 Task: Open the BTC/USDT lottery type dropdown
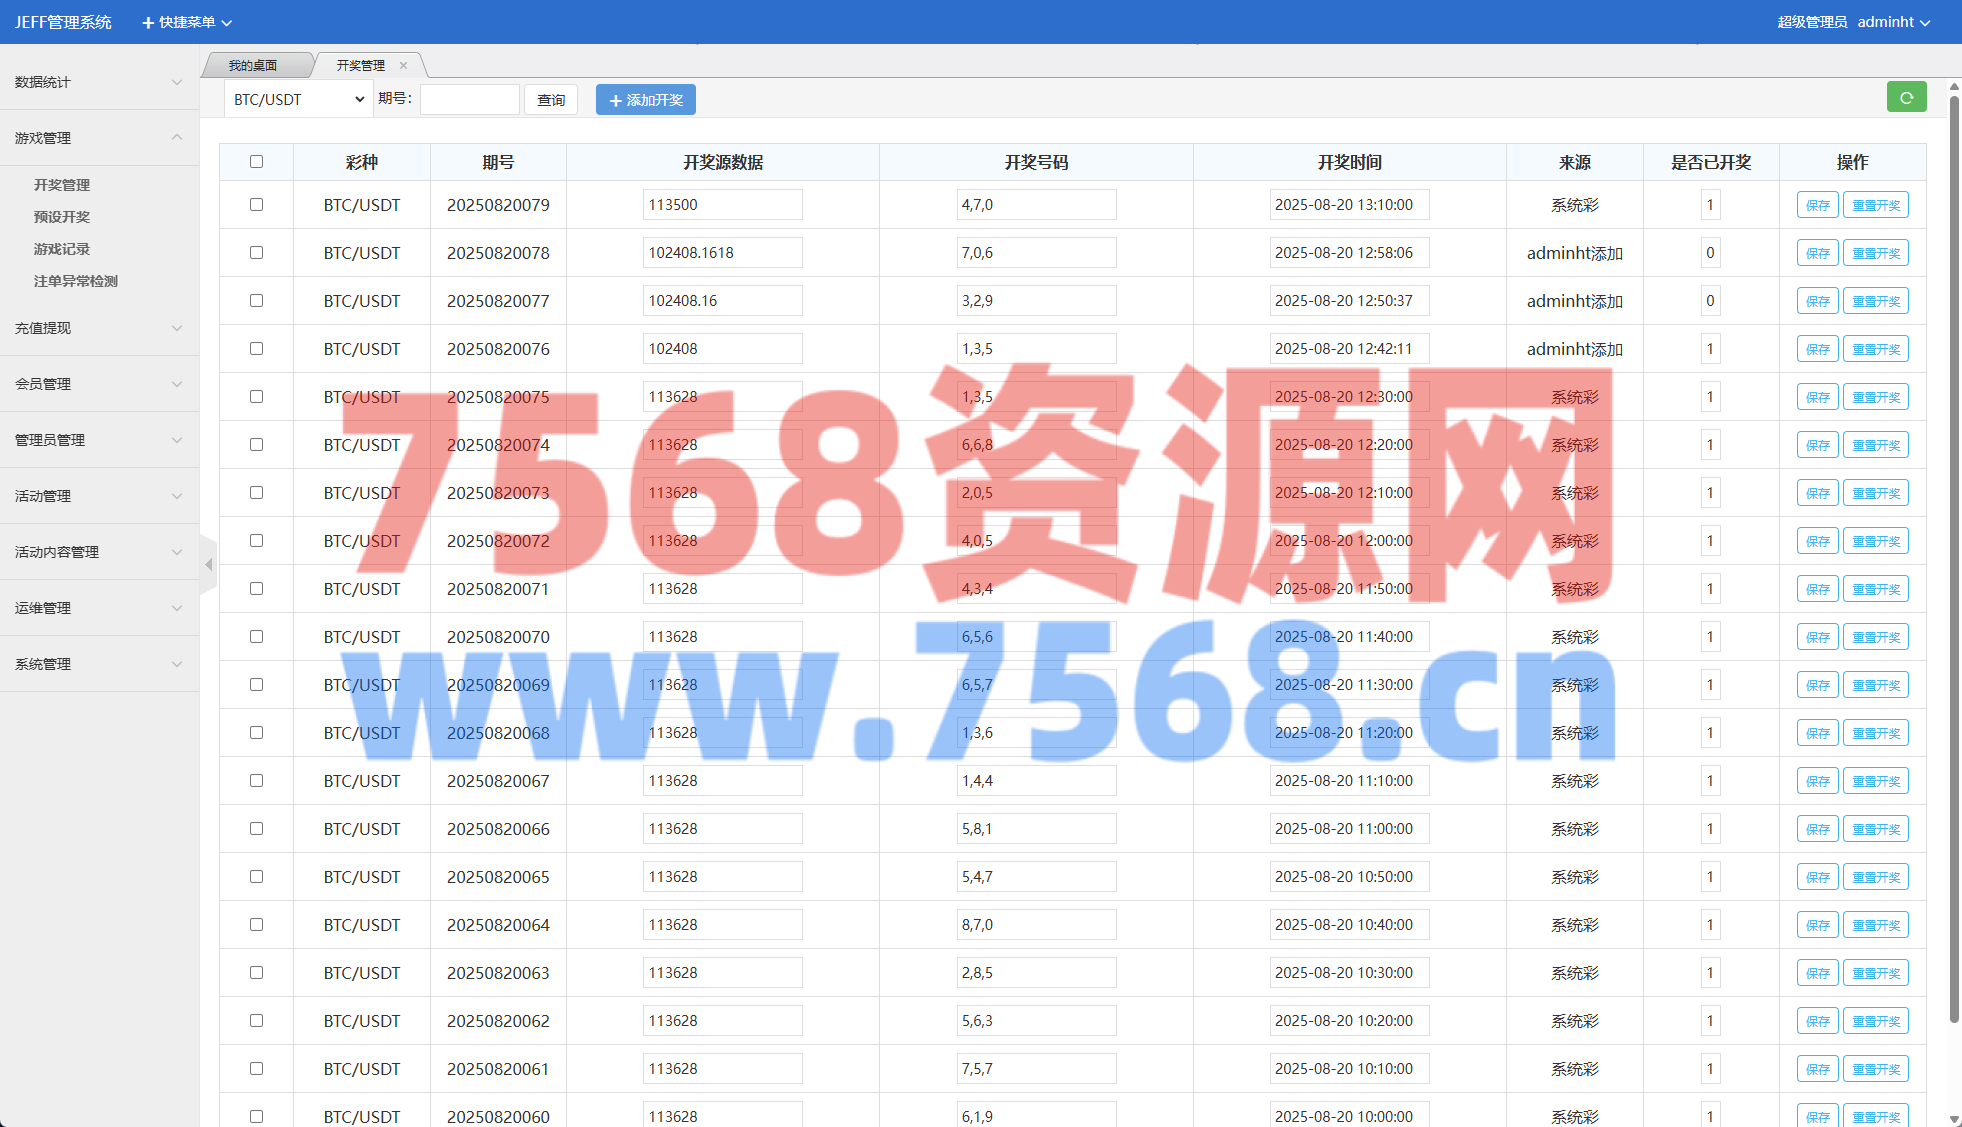point(297,100)
